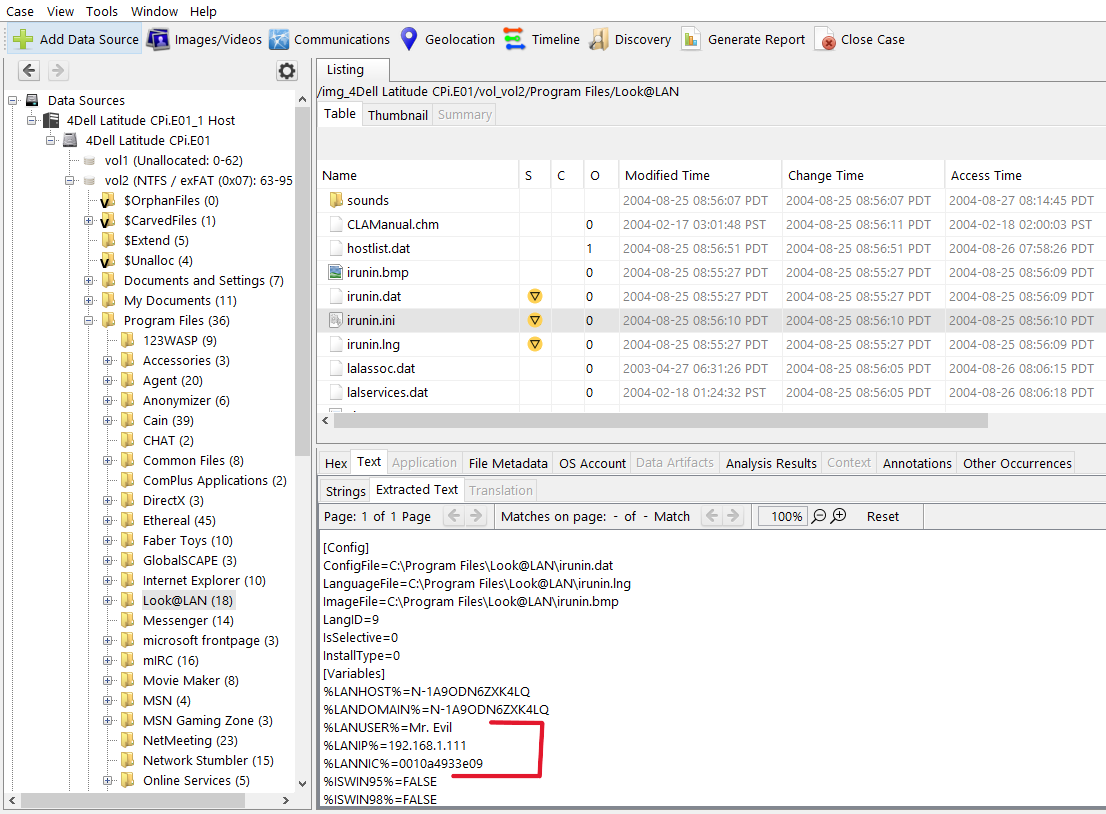
Task: Click the zoom in magnifier icon
Action: pos(839,516)
